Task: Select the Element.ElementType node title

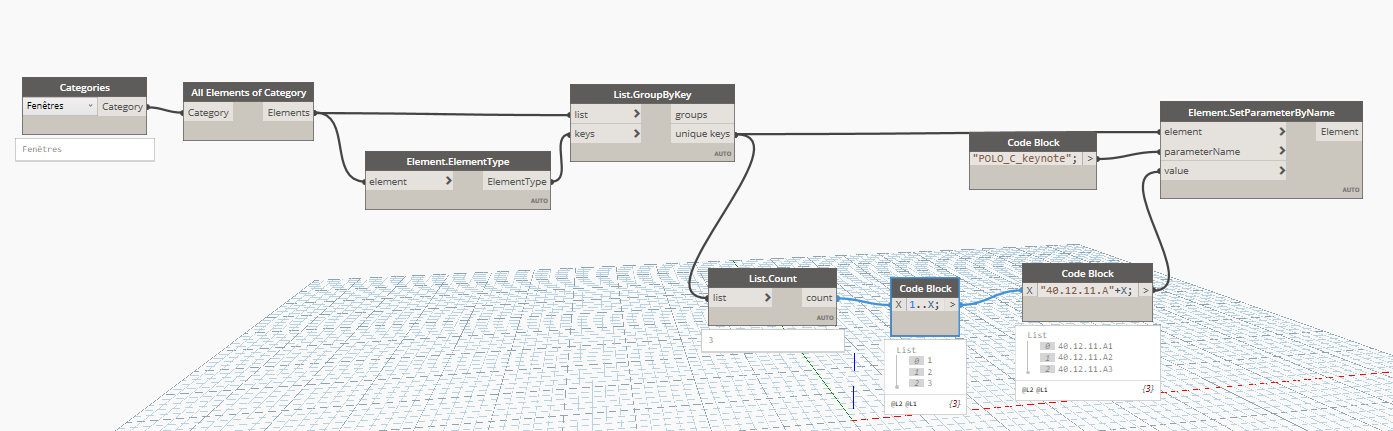Action: pos(458,161)
